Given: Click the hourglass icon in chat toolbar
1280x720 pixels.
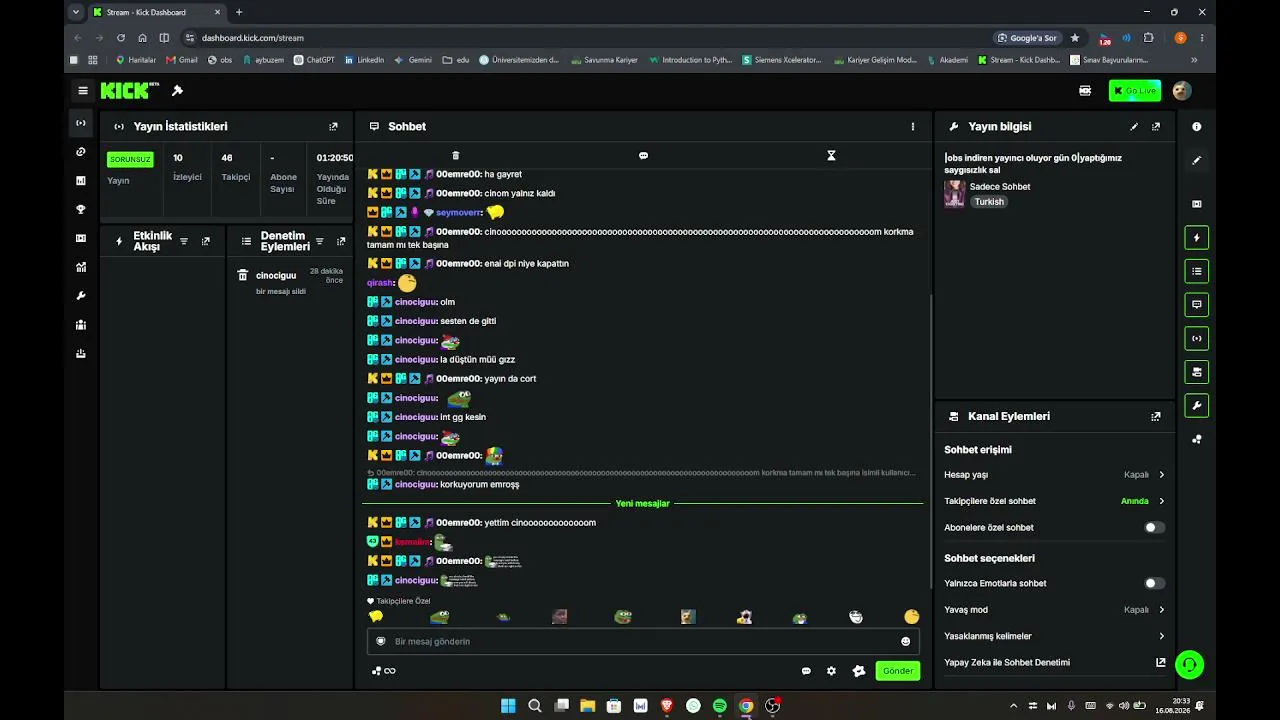Looking at the screenshot, I should pyautogui.click(x=831, y=155).
